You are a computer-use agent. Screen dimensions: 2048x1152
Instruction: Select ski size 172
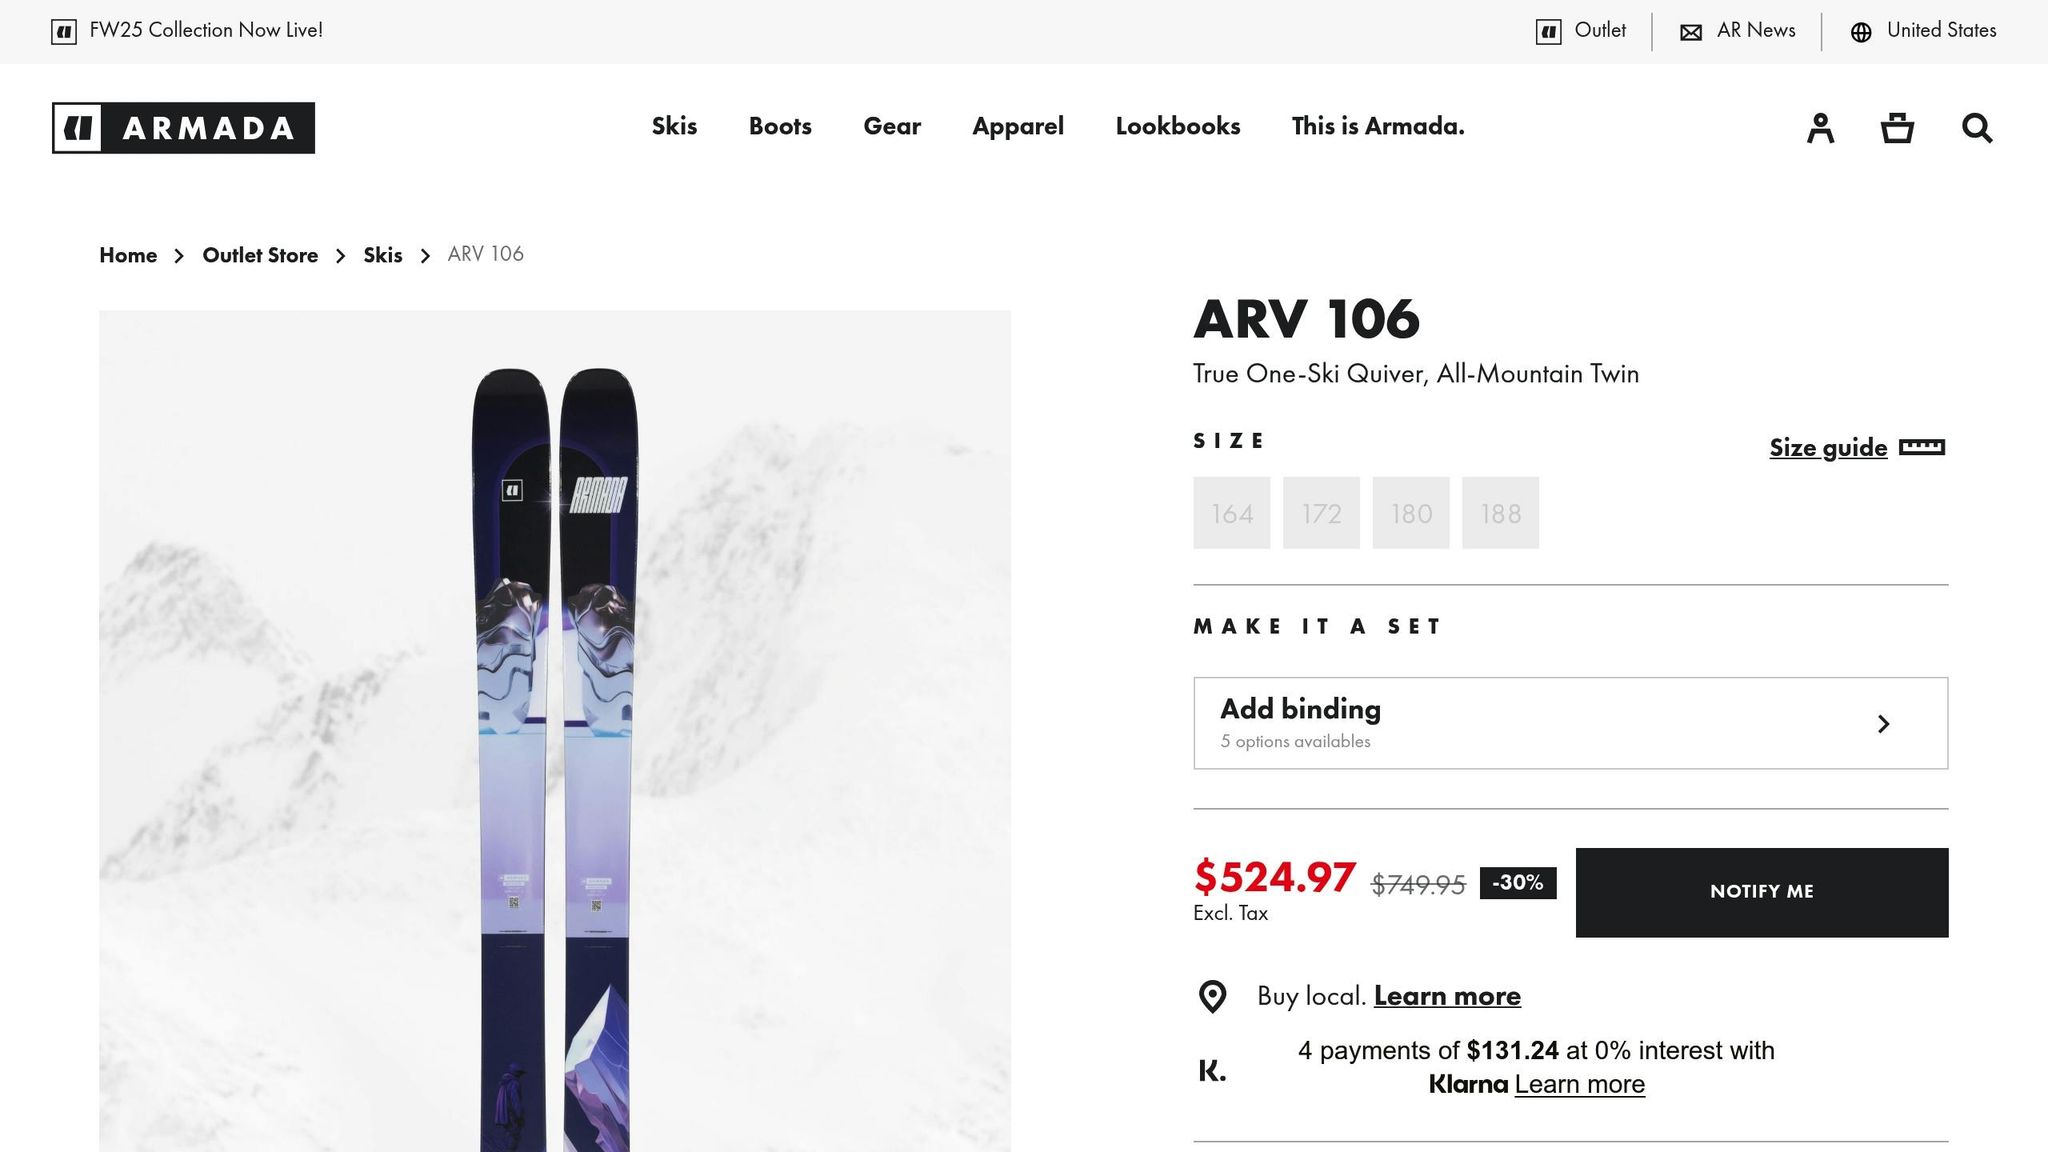1321,513
